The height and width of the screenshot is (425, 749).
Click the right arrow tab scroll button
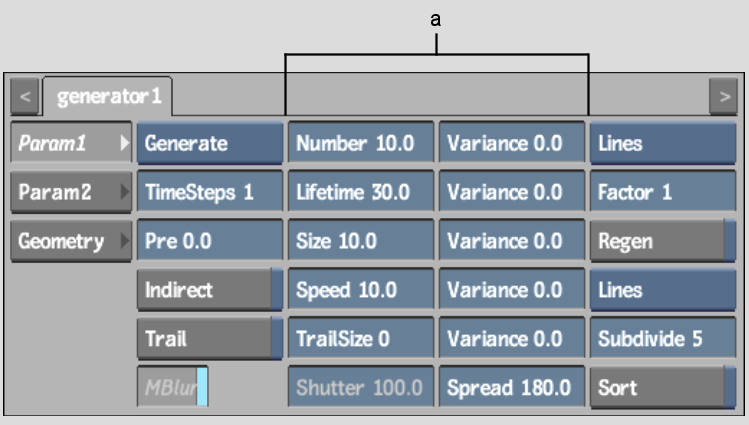723,98
